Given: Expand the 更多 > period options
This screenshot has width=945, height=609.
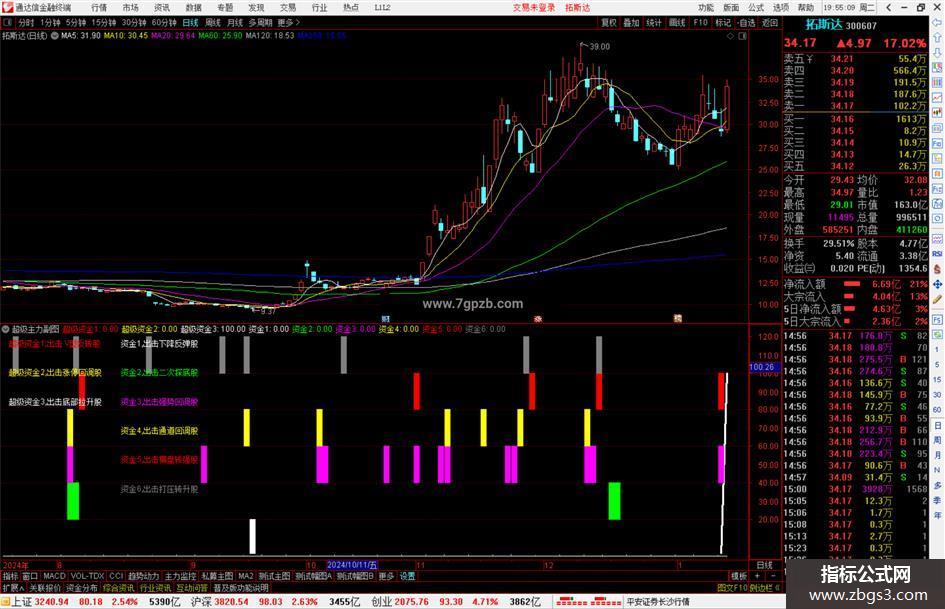Looking at the screenshot, I should pyautogui.click(x=288, y=22).
